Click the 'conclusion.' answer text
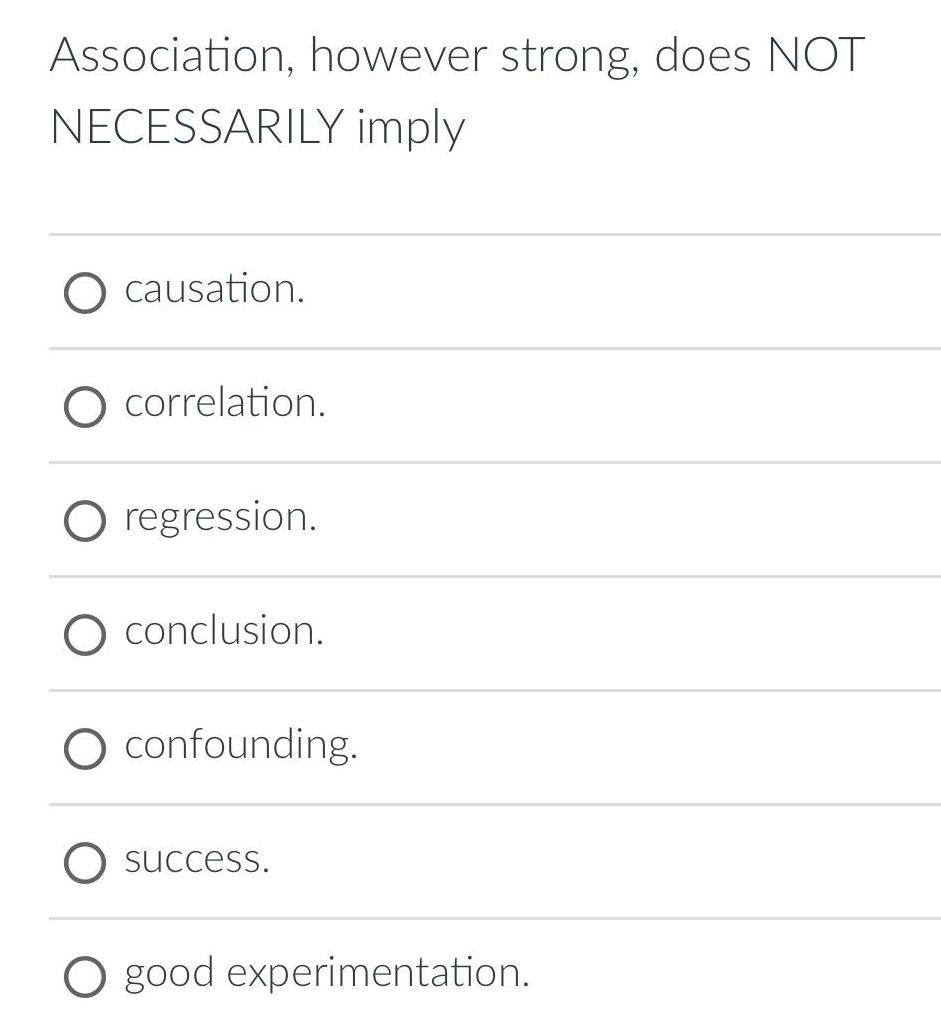This screenshot has width=941, height=1018. click(x=222, y=631)
